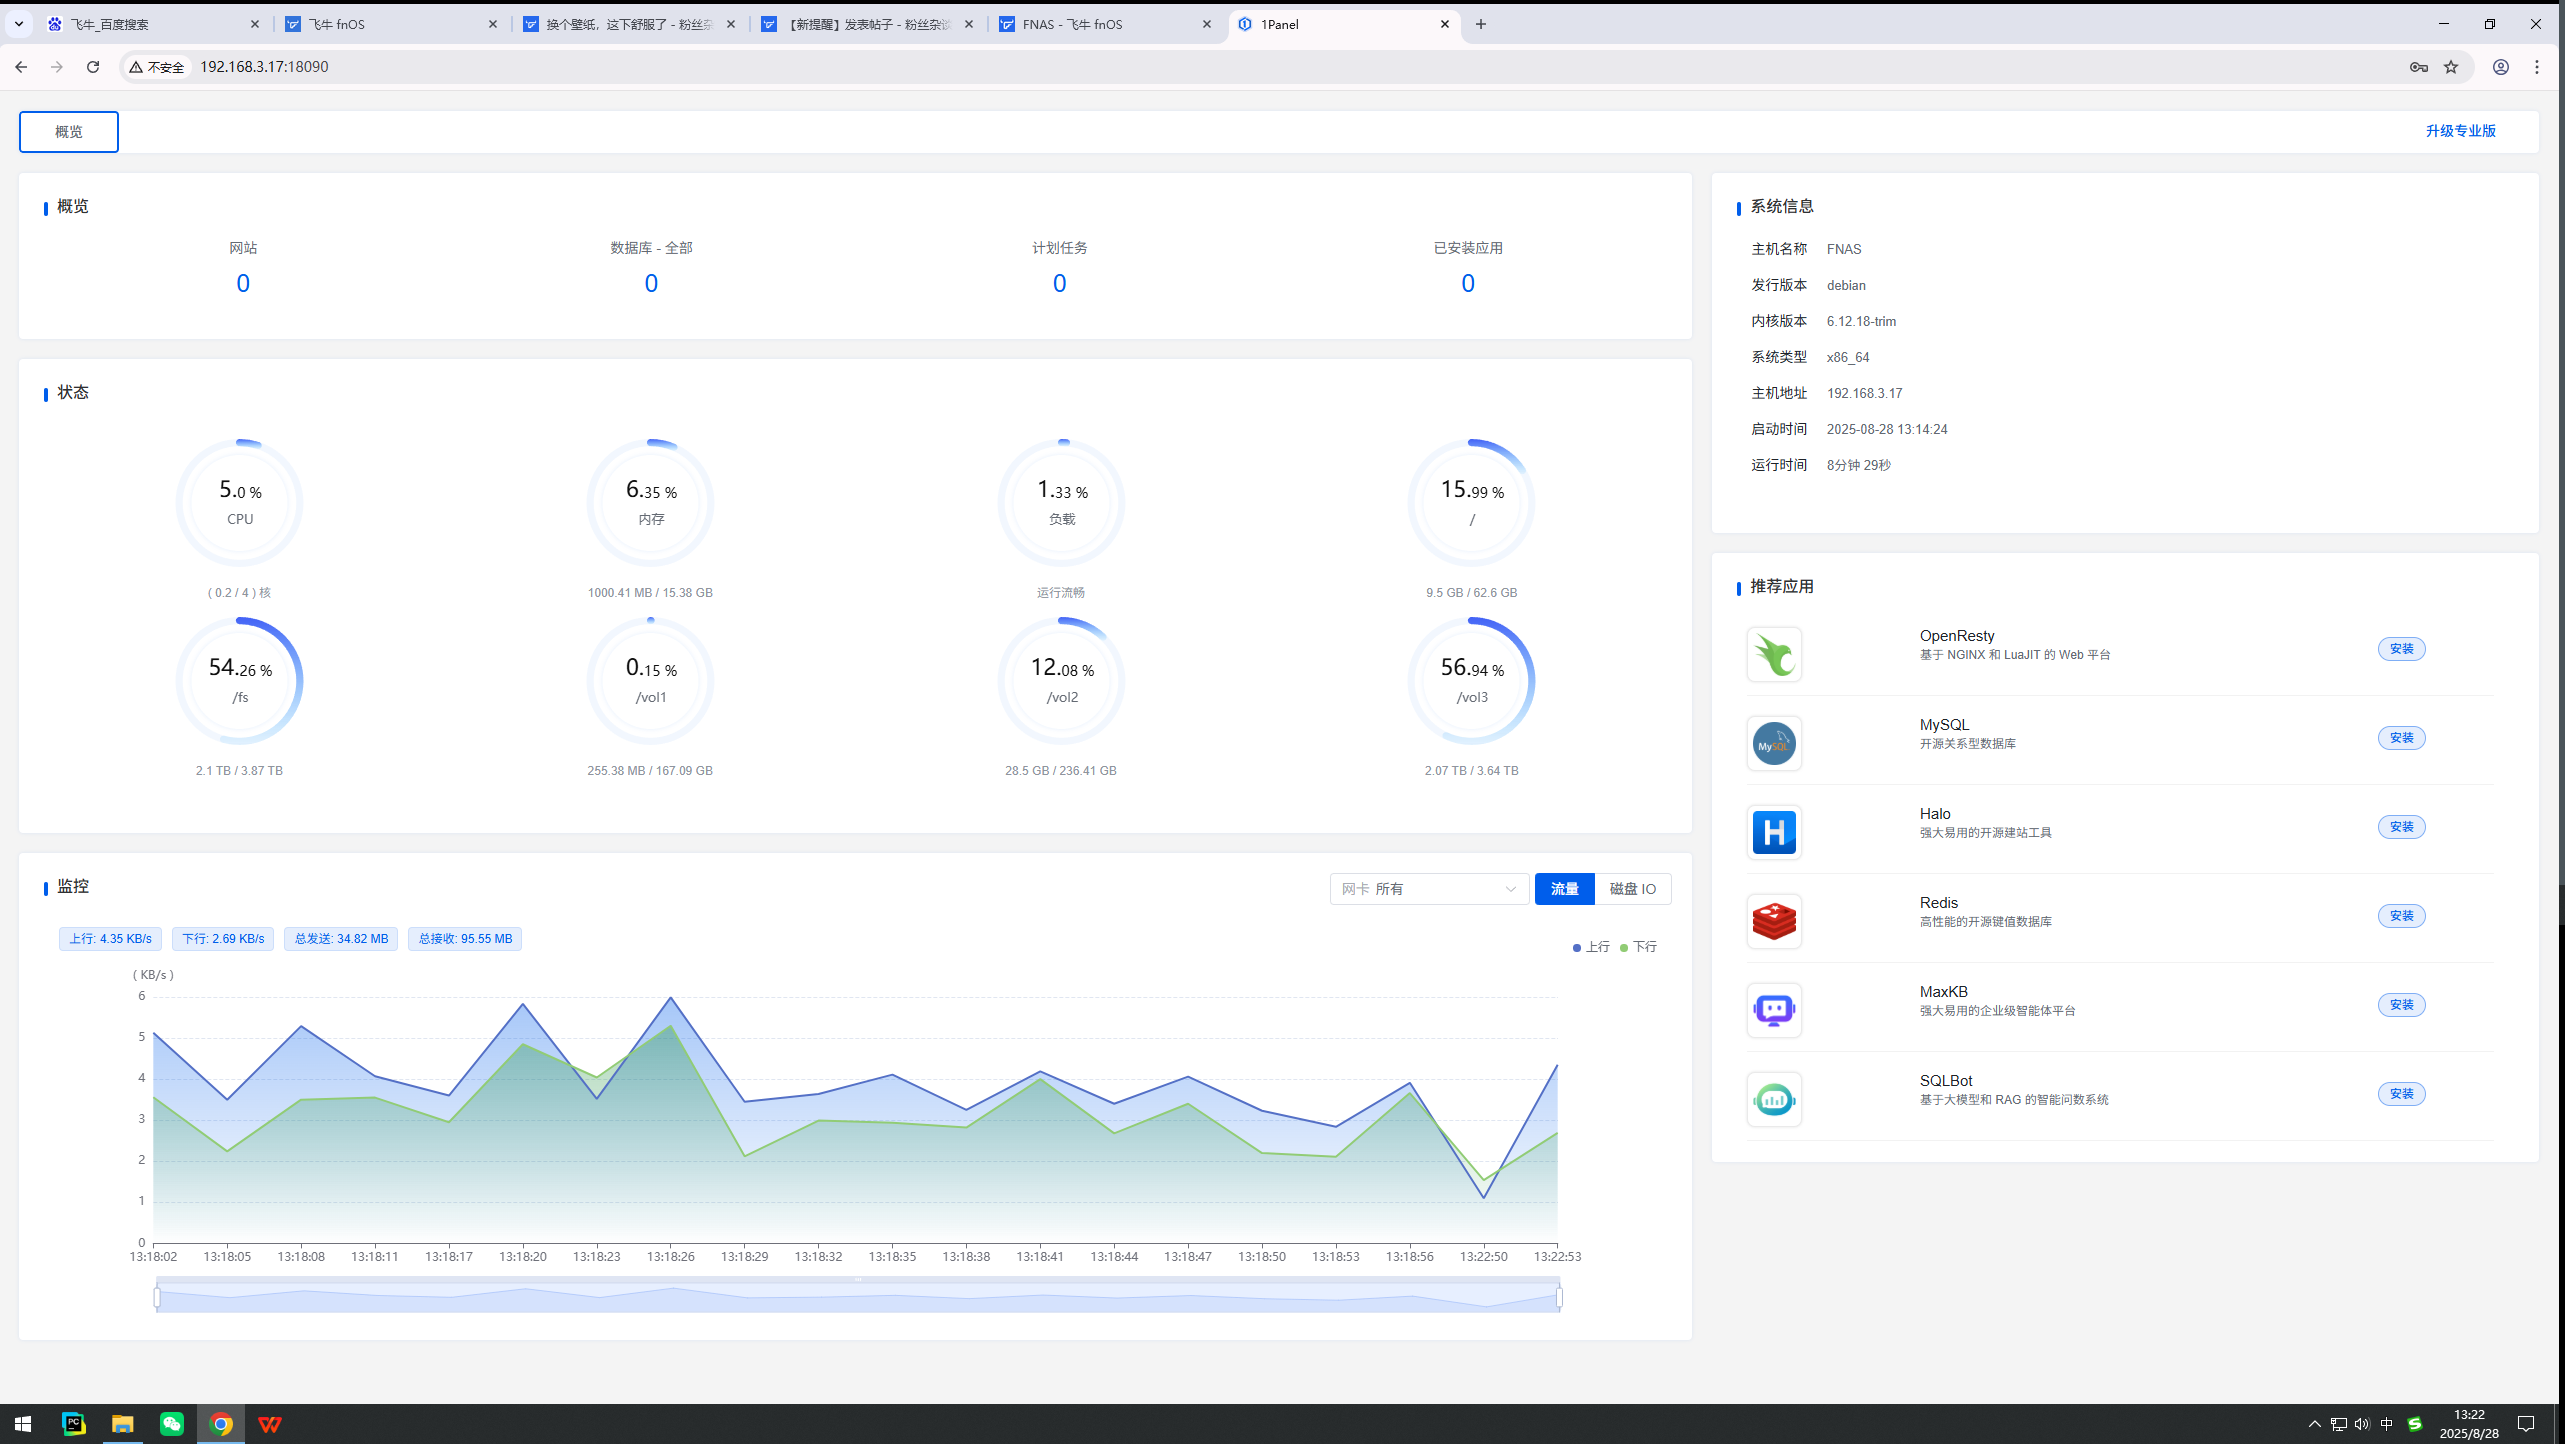This screenshot has width=2565, height=1444.
Task: Open the Chrome profile icon
Action: click(2501, 67)
